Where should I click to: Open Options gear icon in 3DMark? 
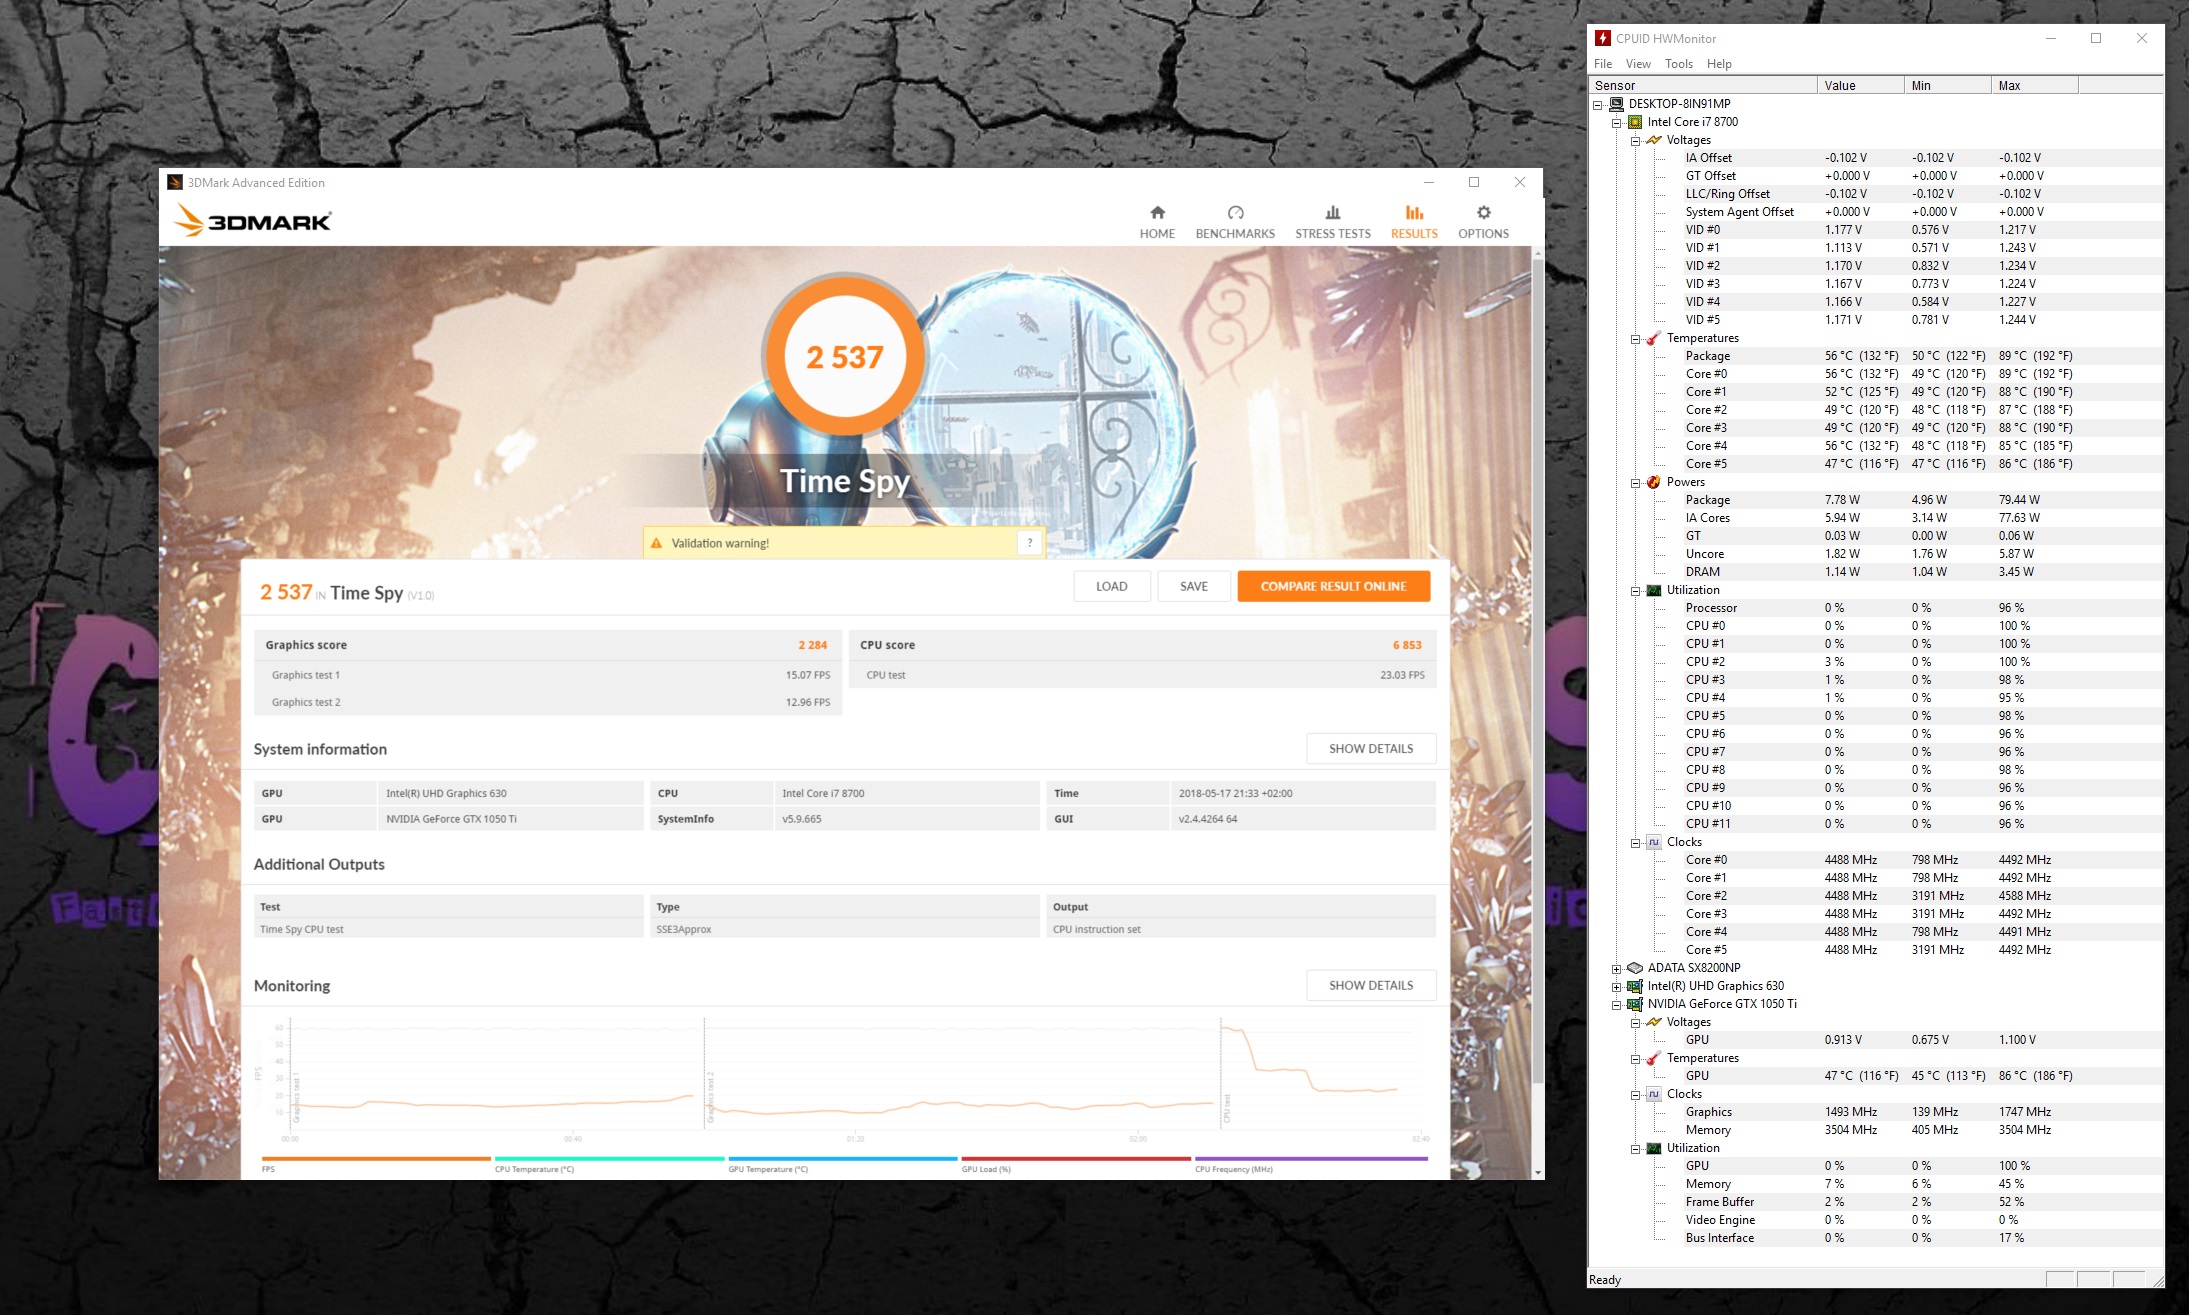pos(1483,212)
